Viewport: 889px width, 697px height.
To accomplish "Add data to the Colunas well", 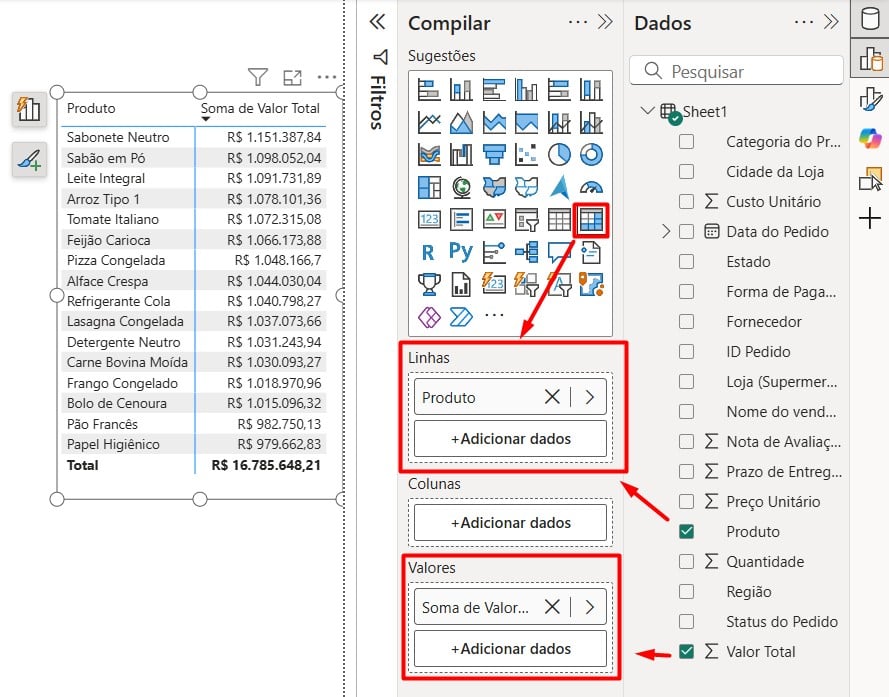I will pyautogui.click(x=510, y=522).
